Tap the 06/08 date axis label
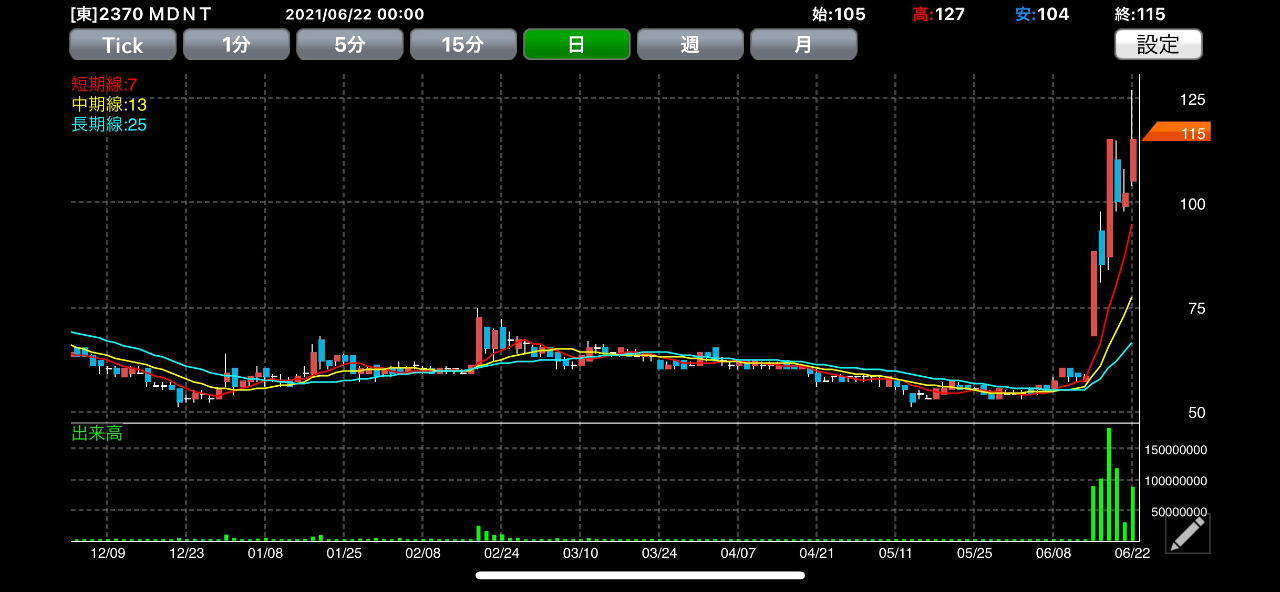The height and width of the screenshot is (592, 1280). coord(1054,553)
